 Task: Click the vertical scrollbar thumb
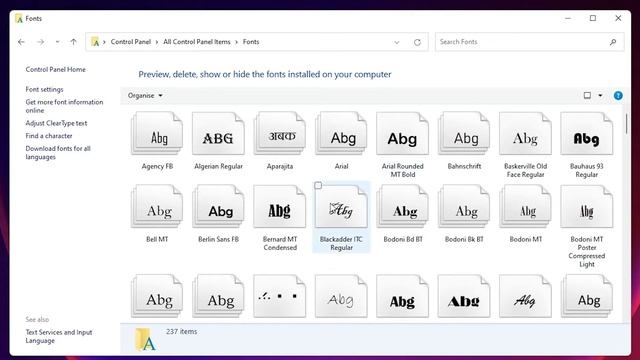pos(627,124)
